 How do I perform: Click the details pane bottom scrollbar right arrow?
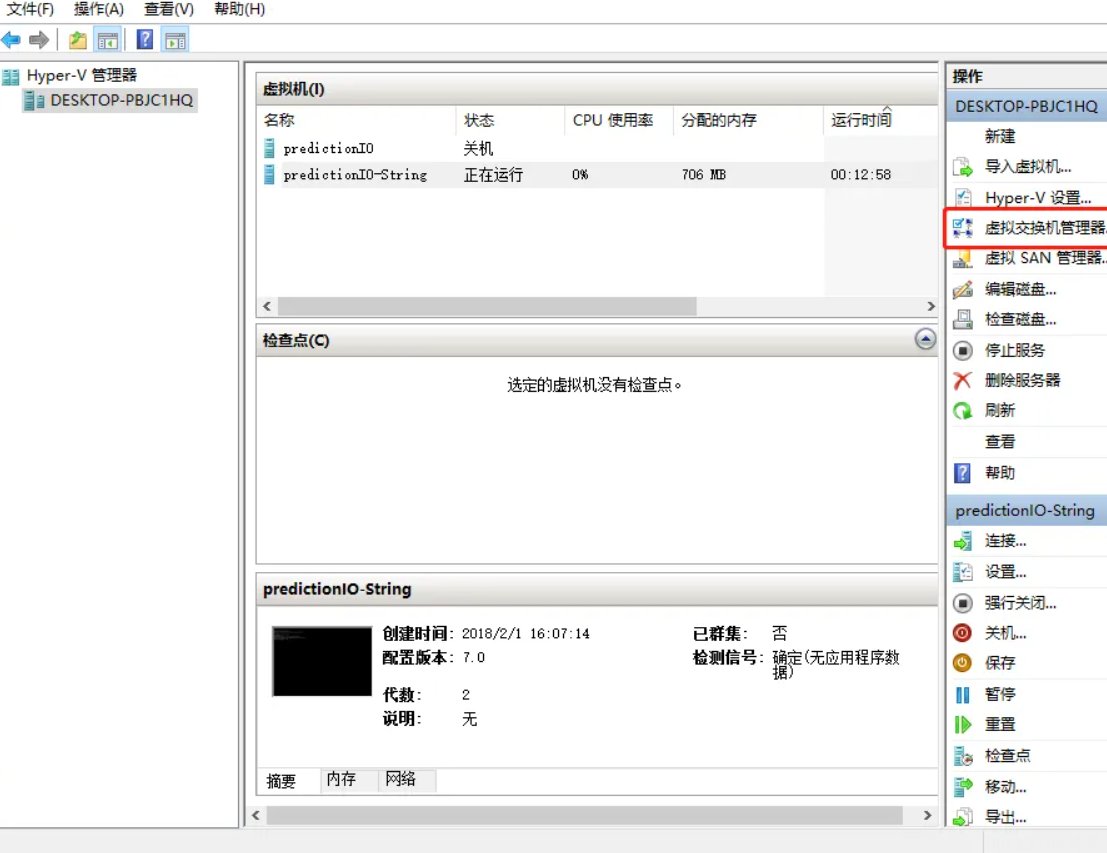(x=928, y=816)
